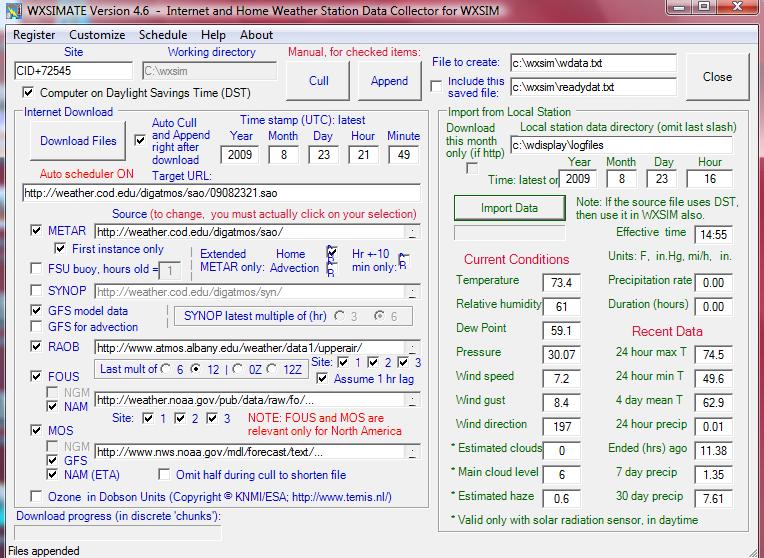
Task: Toggle the FOUS checkbox
Action: click(36, 376)
